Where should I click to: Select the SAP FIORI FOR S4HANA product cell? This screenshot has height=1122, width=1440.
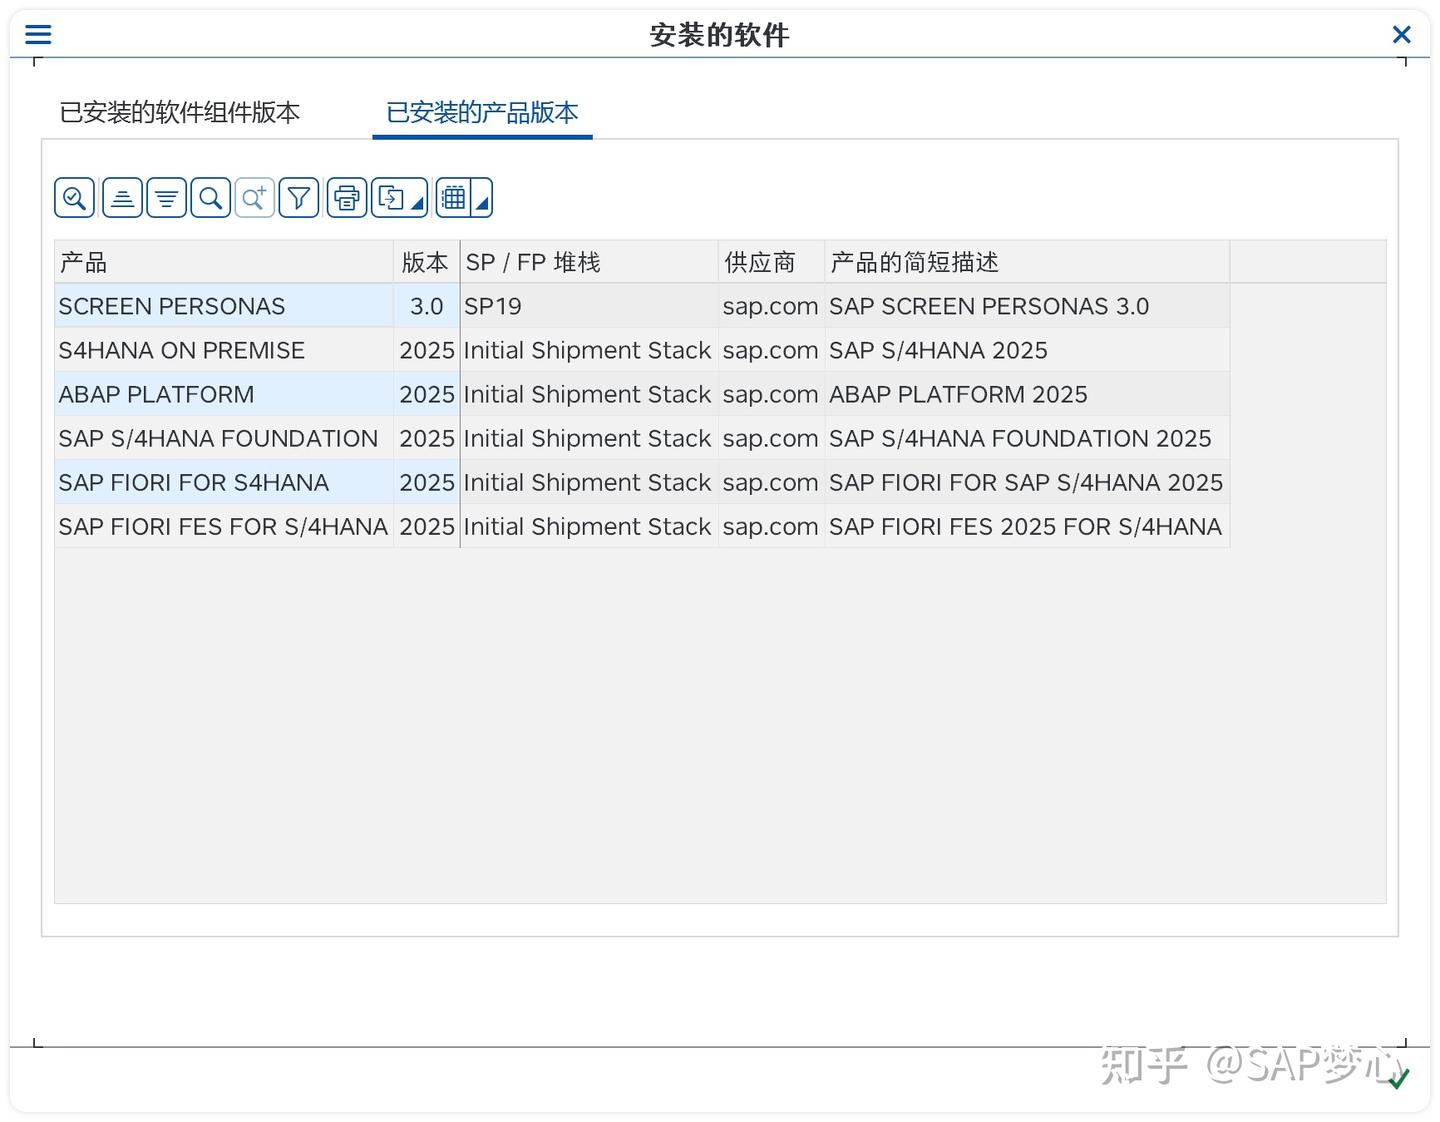point(224,482)
